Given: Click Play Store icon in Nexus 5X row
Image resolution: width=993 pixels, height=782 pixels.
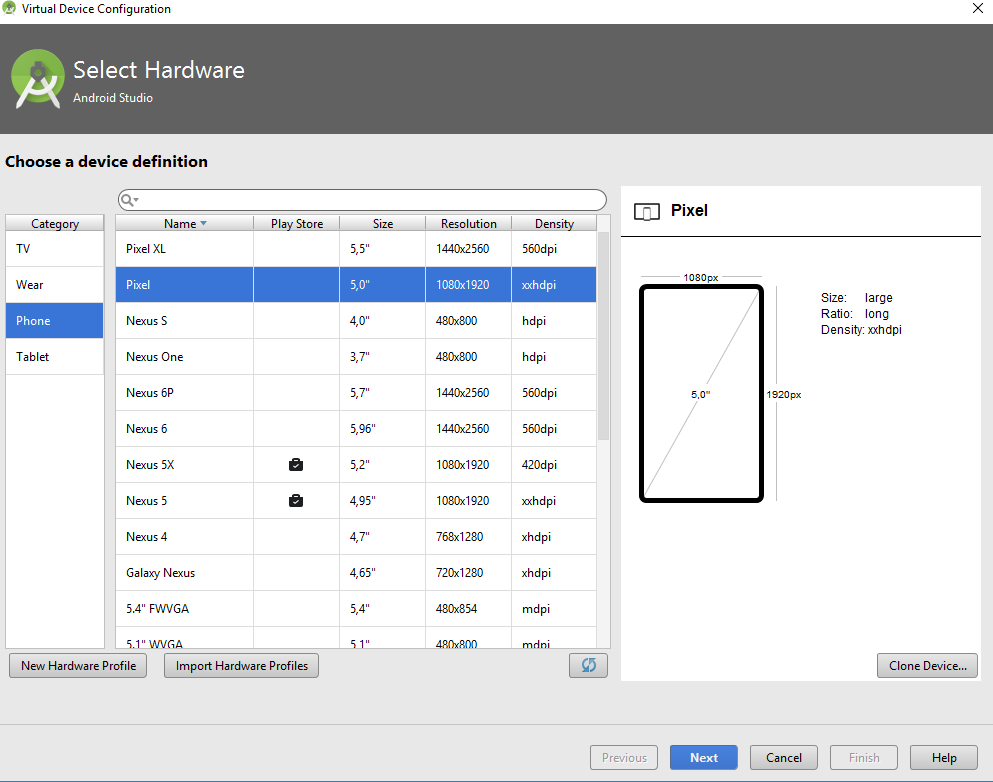Looking at the screenshot, I should [296, 465].
